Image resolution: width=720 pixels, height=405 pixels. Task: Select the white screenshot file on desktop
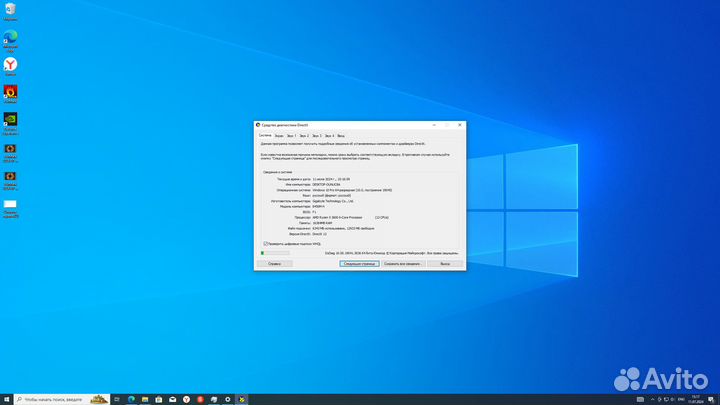10,208
